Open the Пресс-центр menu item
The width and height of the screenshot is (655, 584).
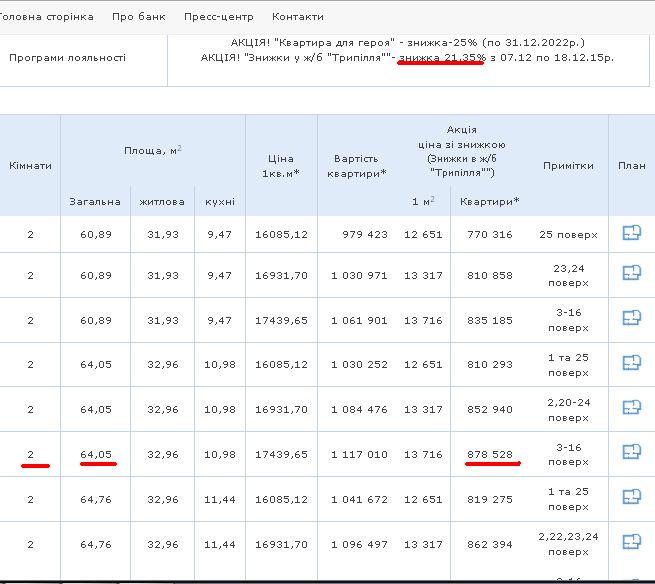[218, 17]
